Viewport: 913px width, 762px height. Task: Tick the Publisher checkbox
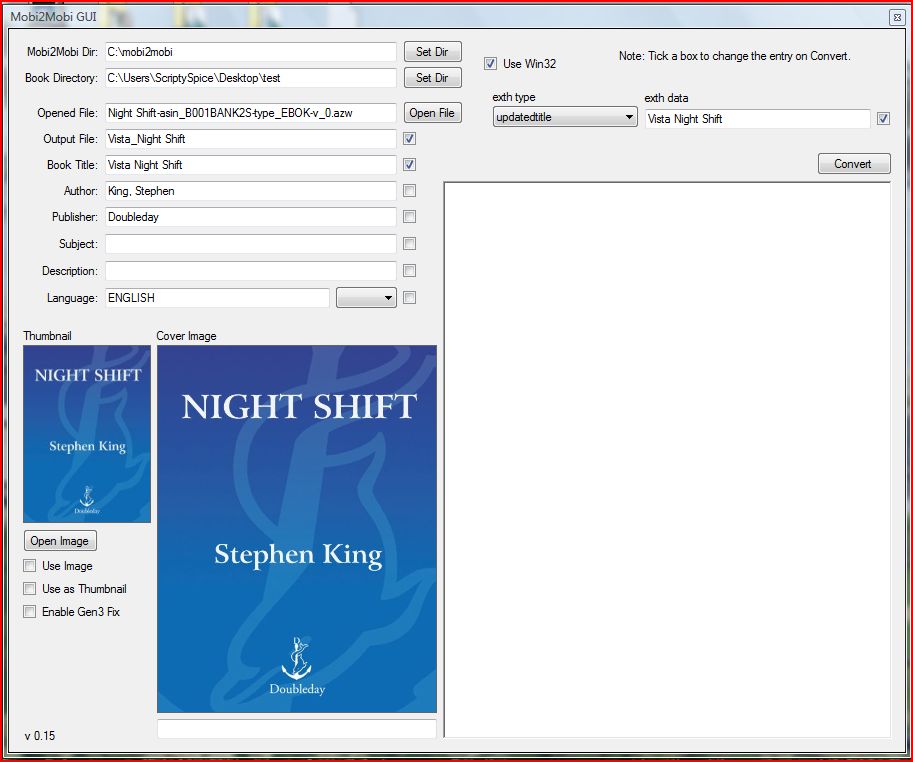[x=409, y=217]
